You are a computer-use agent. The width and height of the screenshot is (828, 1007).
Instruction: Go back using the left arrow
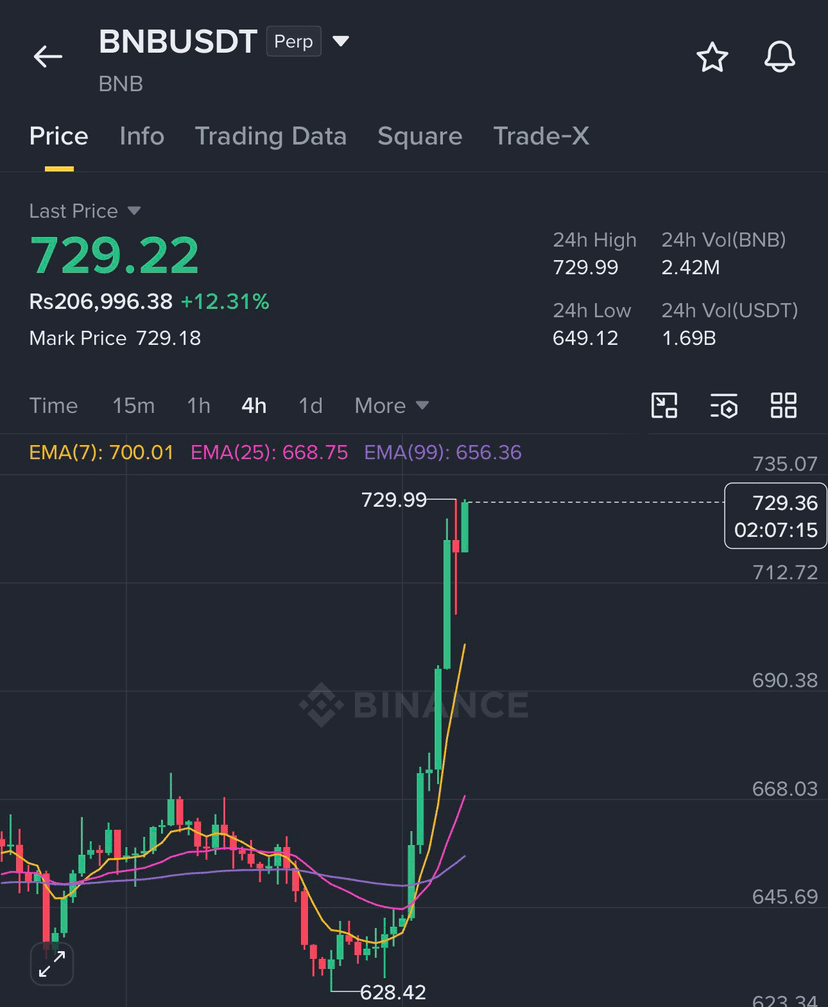pyautogui.click(x=48, y=57)
